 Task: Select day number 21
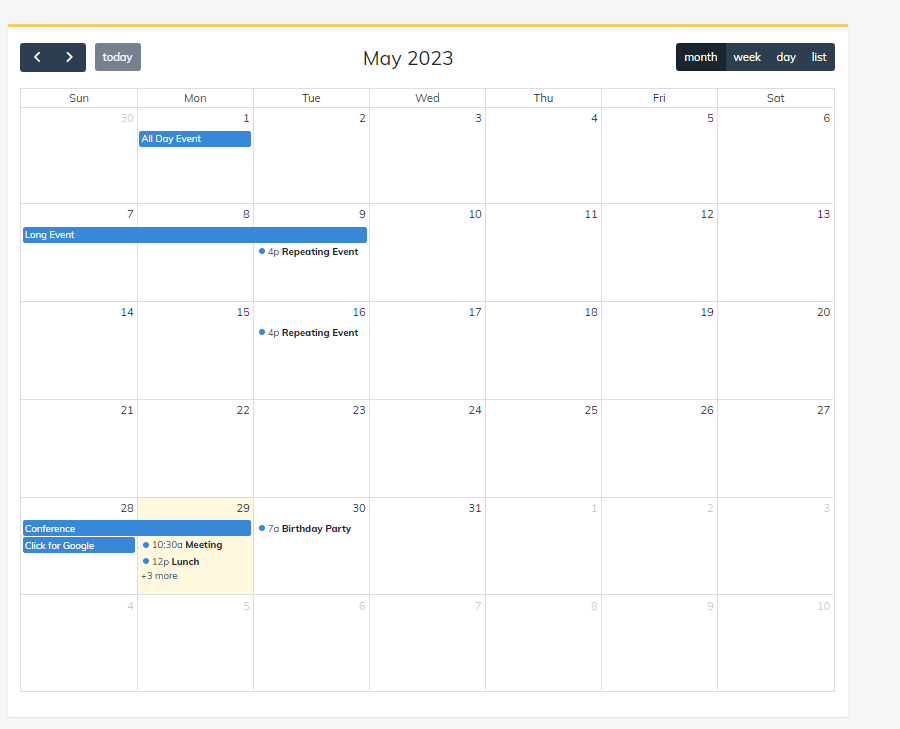point(127,410)
